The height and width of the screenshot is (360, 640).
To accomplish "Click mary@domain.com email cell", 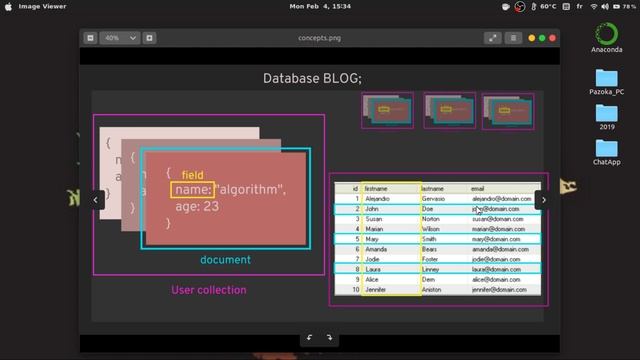I will click(x=496, y=239).
